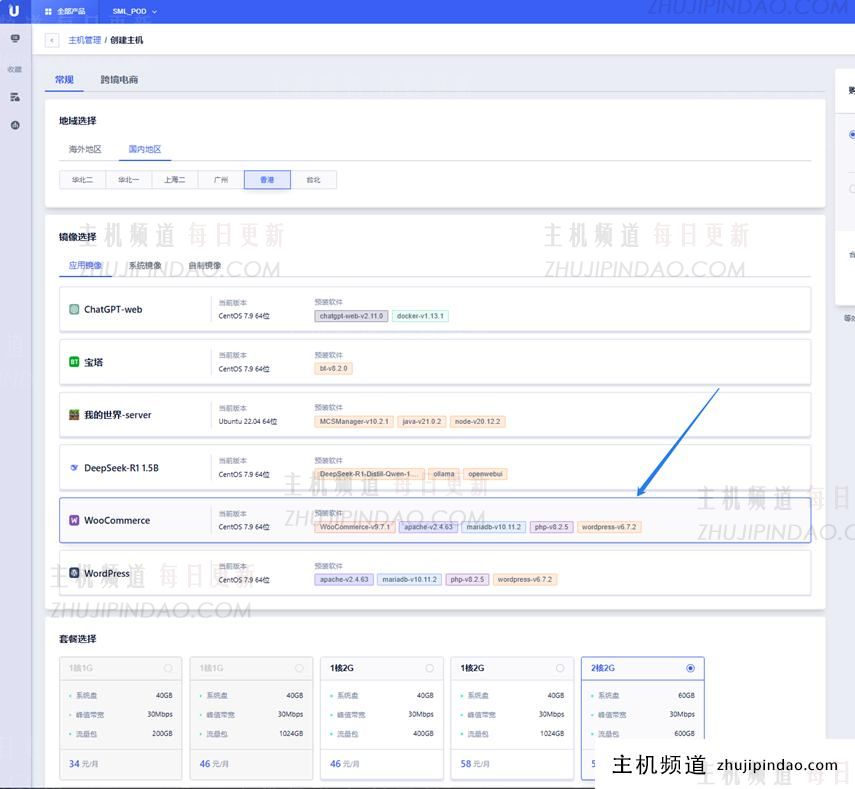The height and width of the screenshot is (789, 855).
Task: Select the 1核1G plan priced 46 元/月
Action: click(x=251, y=718)
